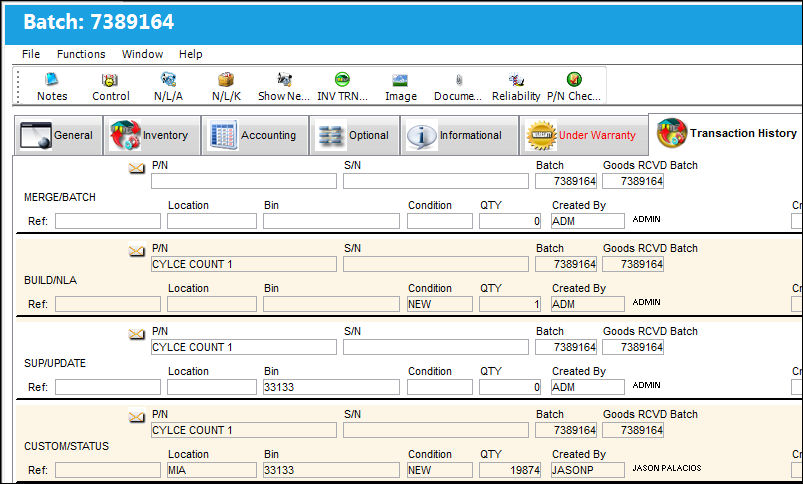Screen dimensions: 803x484
Task: Click Condition NEW field in CUSTOM/STATUS row
Action: pos(440,470)
